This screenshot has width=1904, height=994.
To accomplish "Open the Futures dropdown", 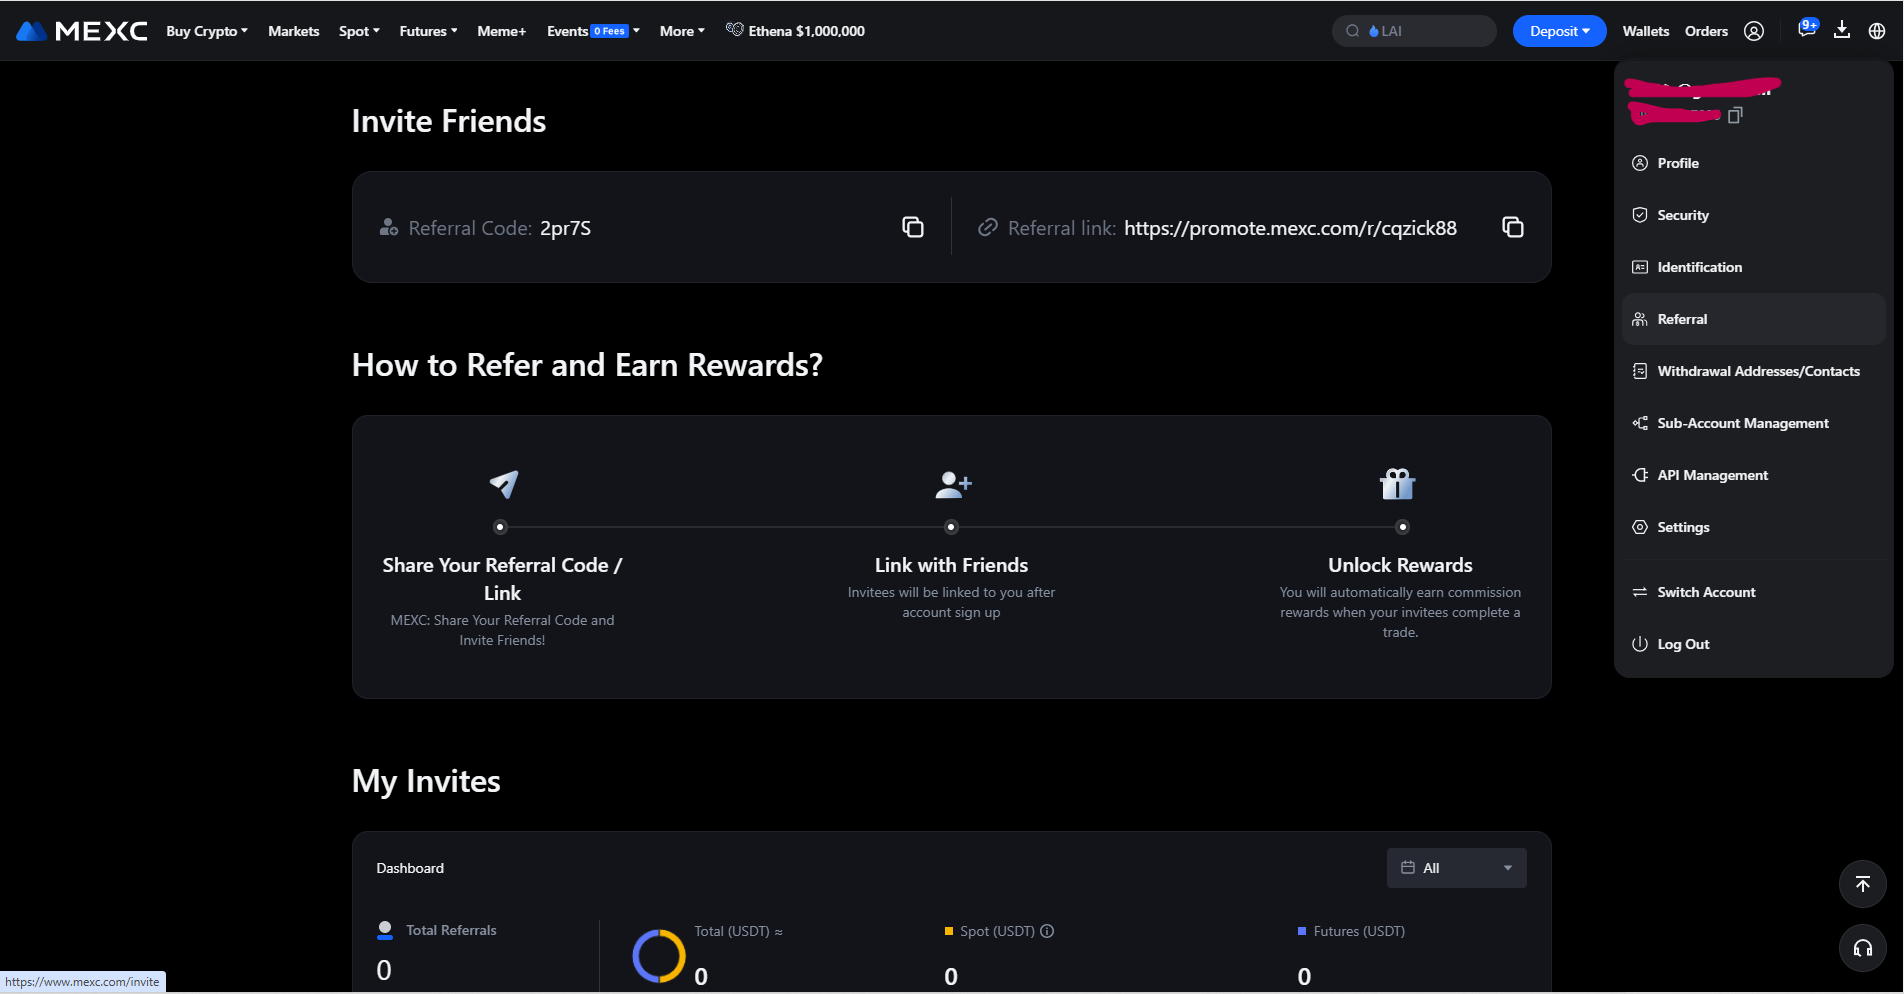I will point(427,31).
